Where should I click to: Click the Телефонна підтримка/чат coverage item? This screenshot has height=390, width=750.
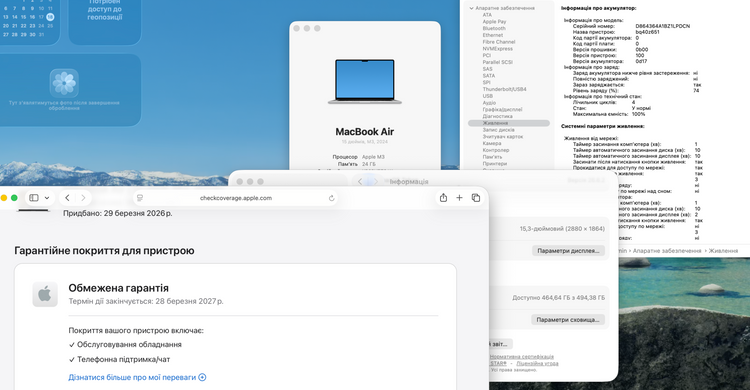[119, 359]
